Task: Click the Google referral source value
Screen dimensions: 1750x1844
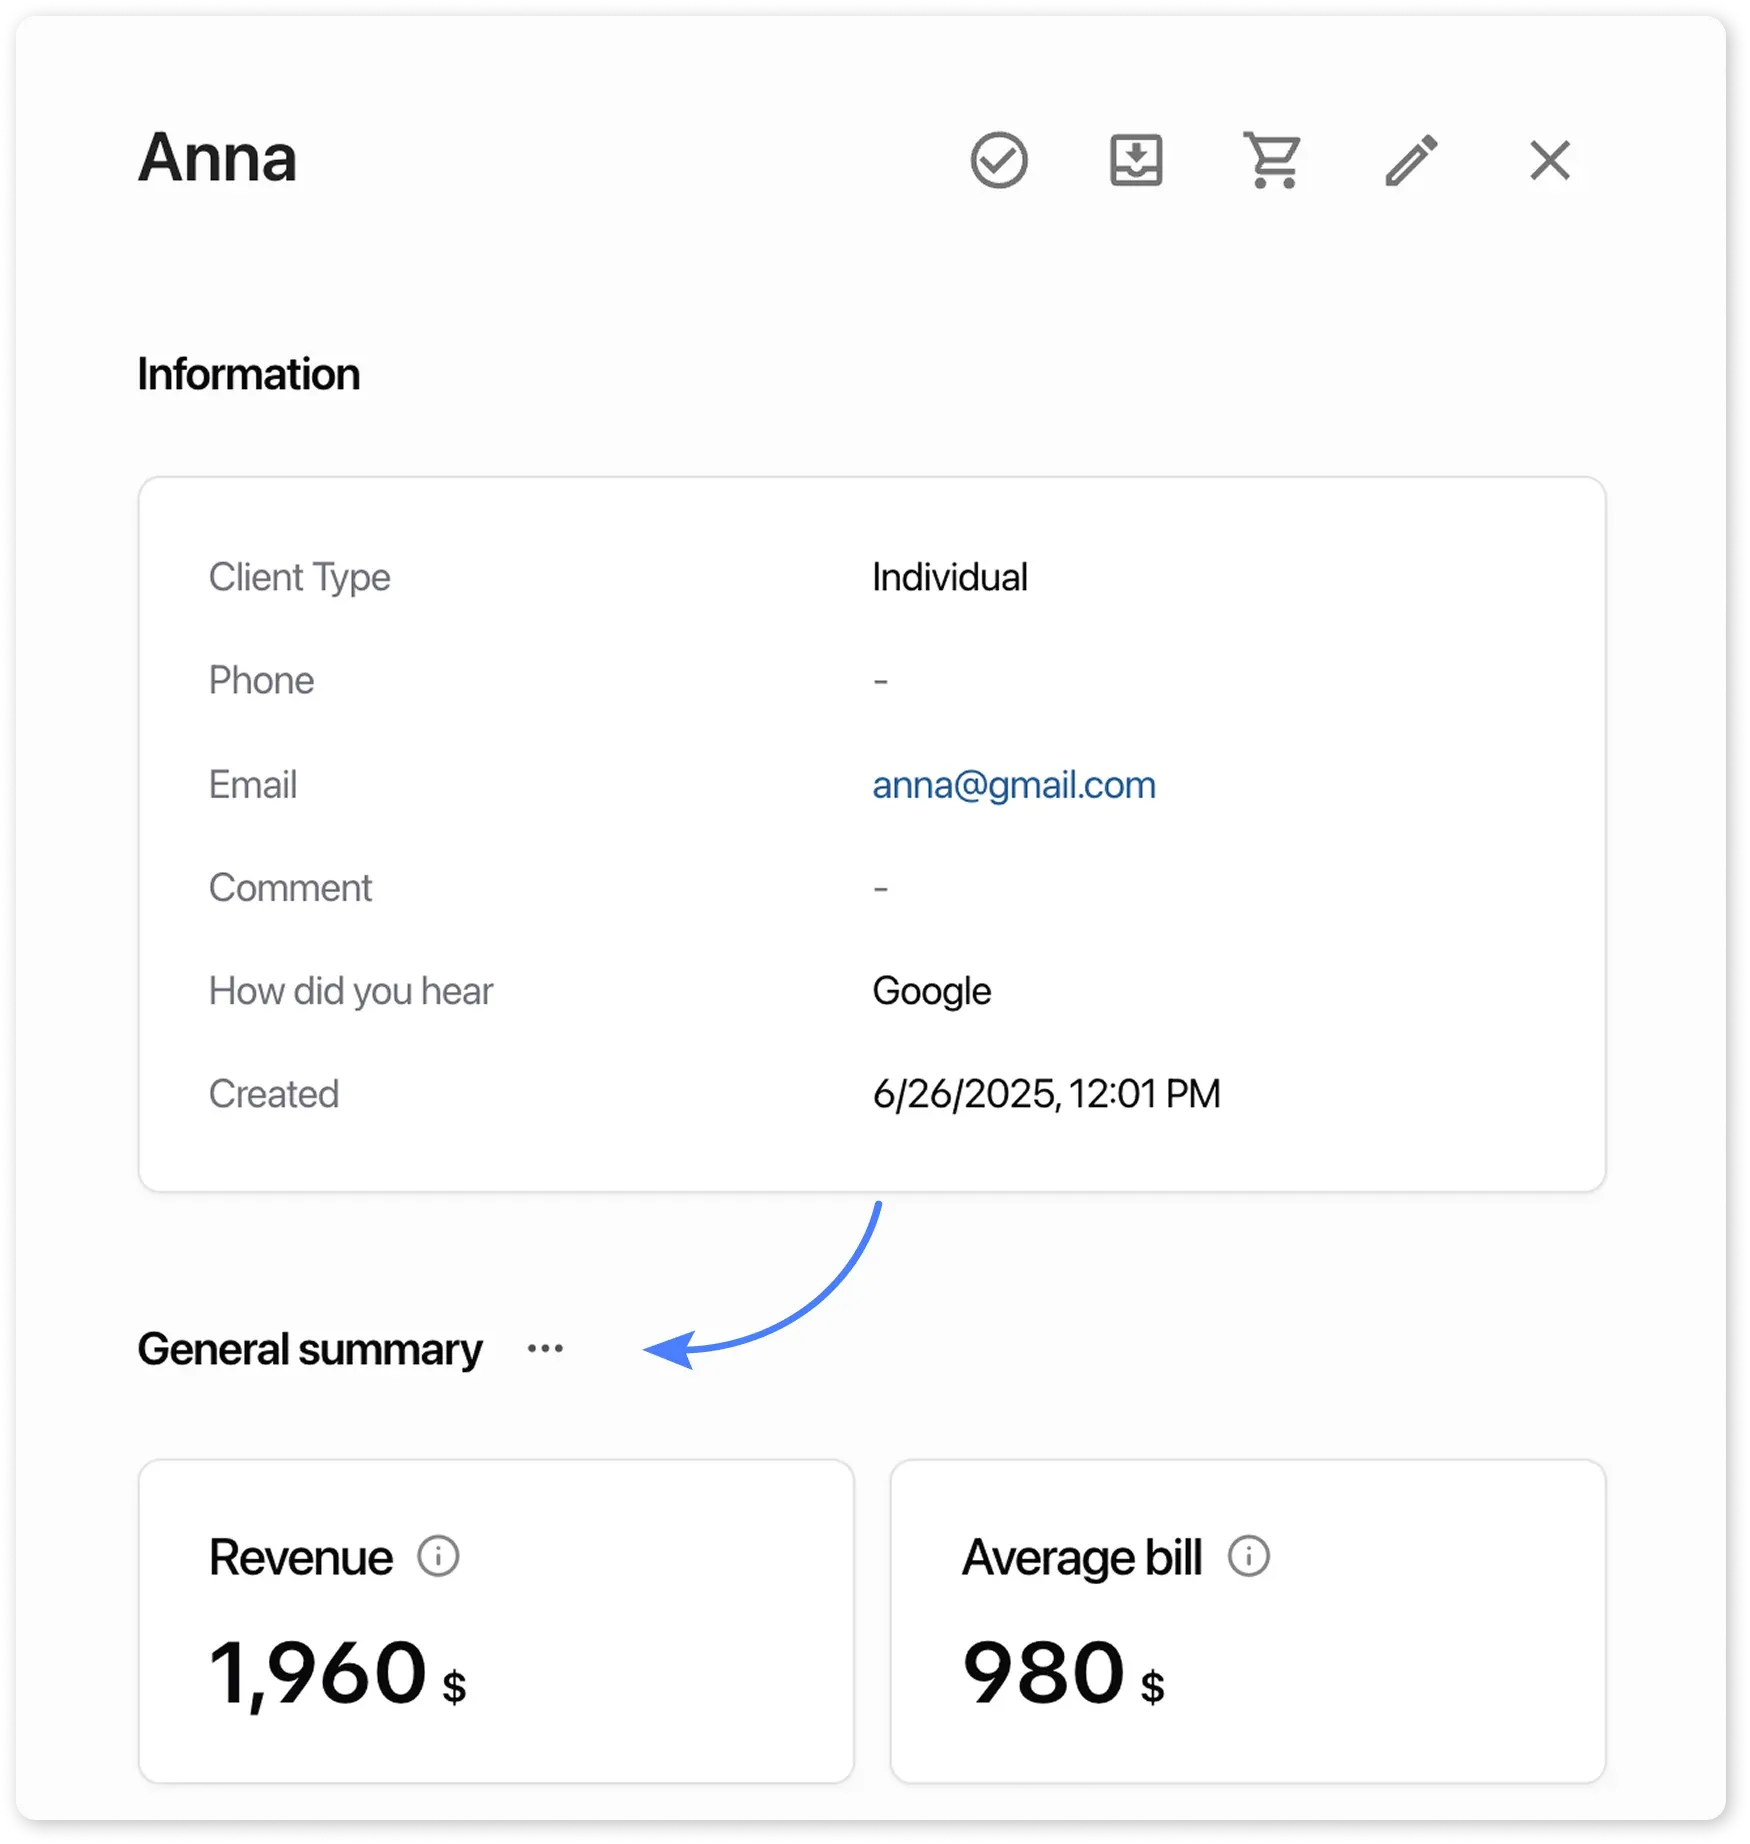Action: pos(931,991)
